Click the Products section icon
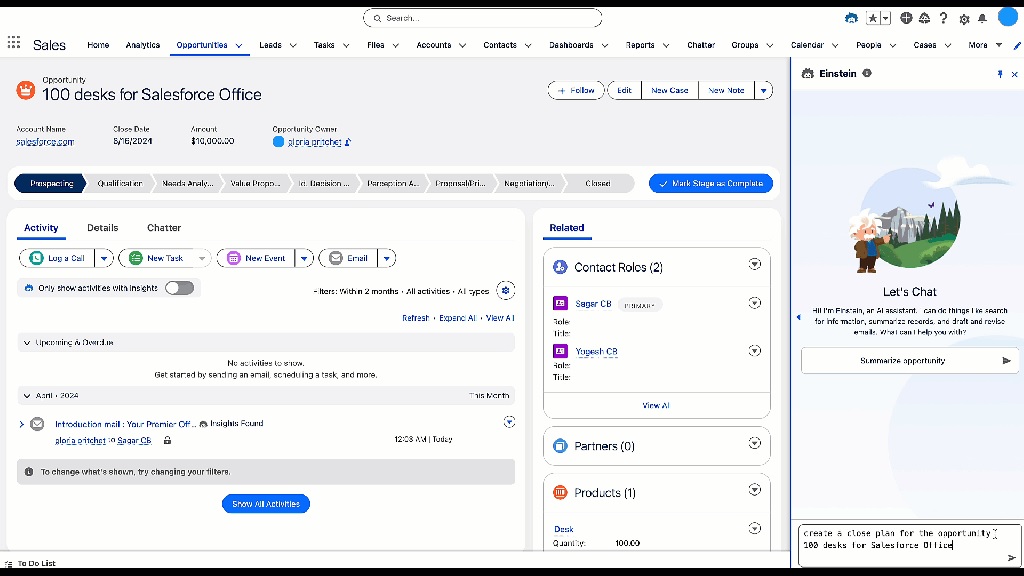This screenshot has width=1024, height=576. point(560,492)
